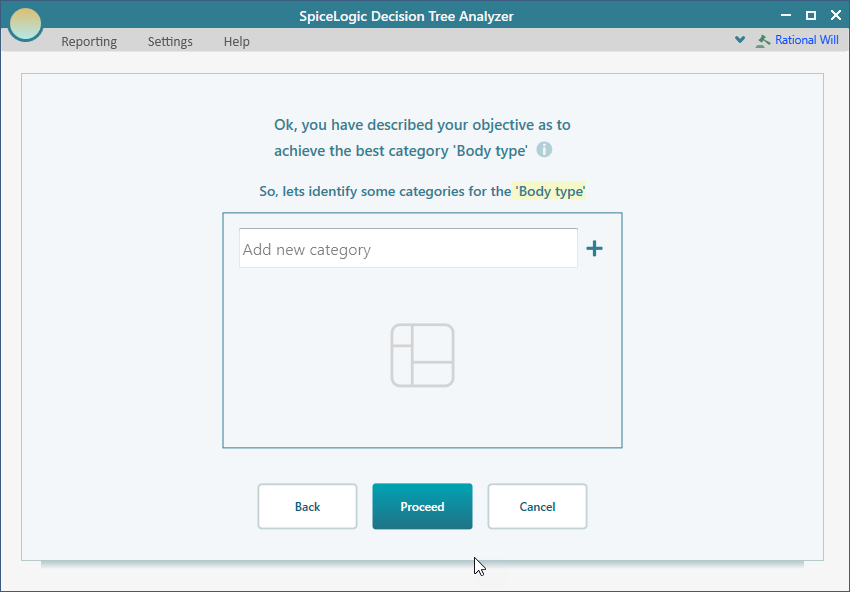Click the round application logo icon
The width and height of the screenshot is (850, 592).
[25, 24]
